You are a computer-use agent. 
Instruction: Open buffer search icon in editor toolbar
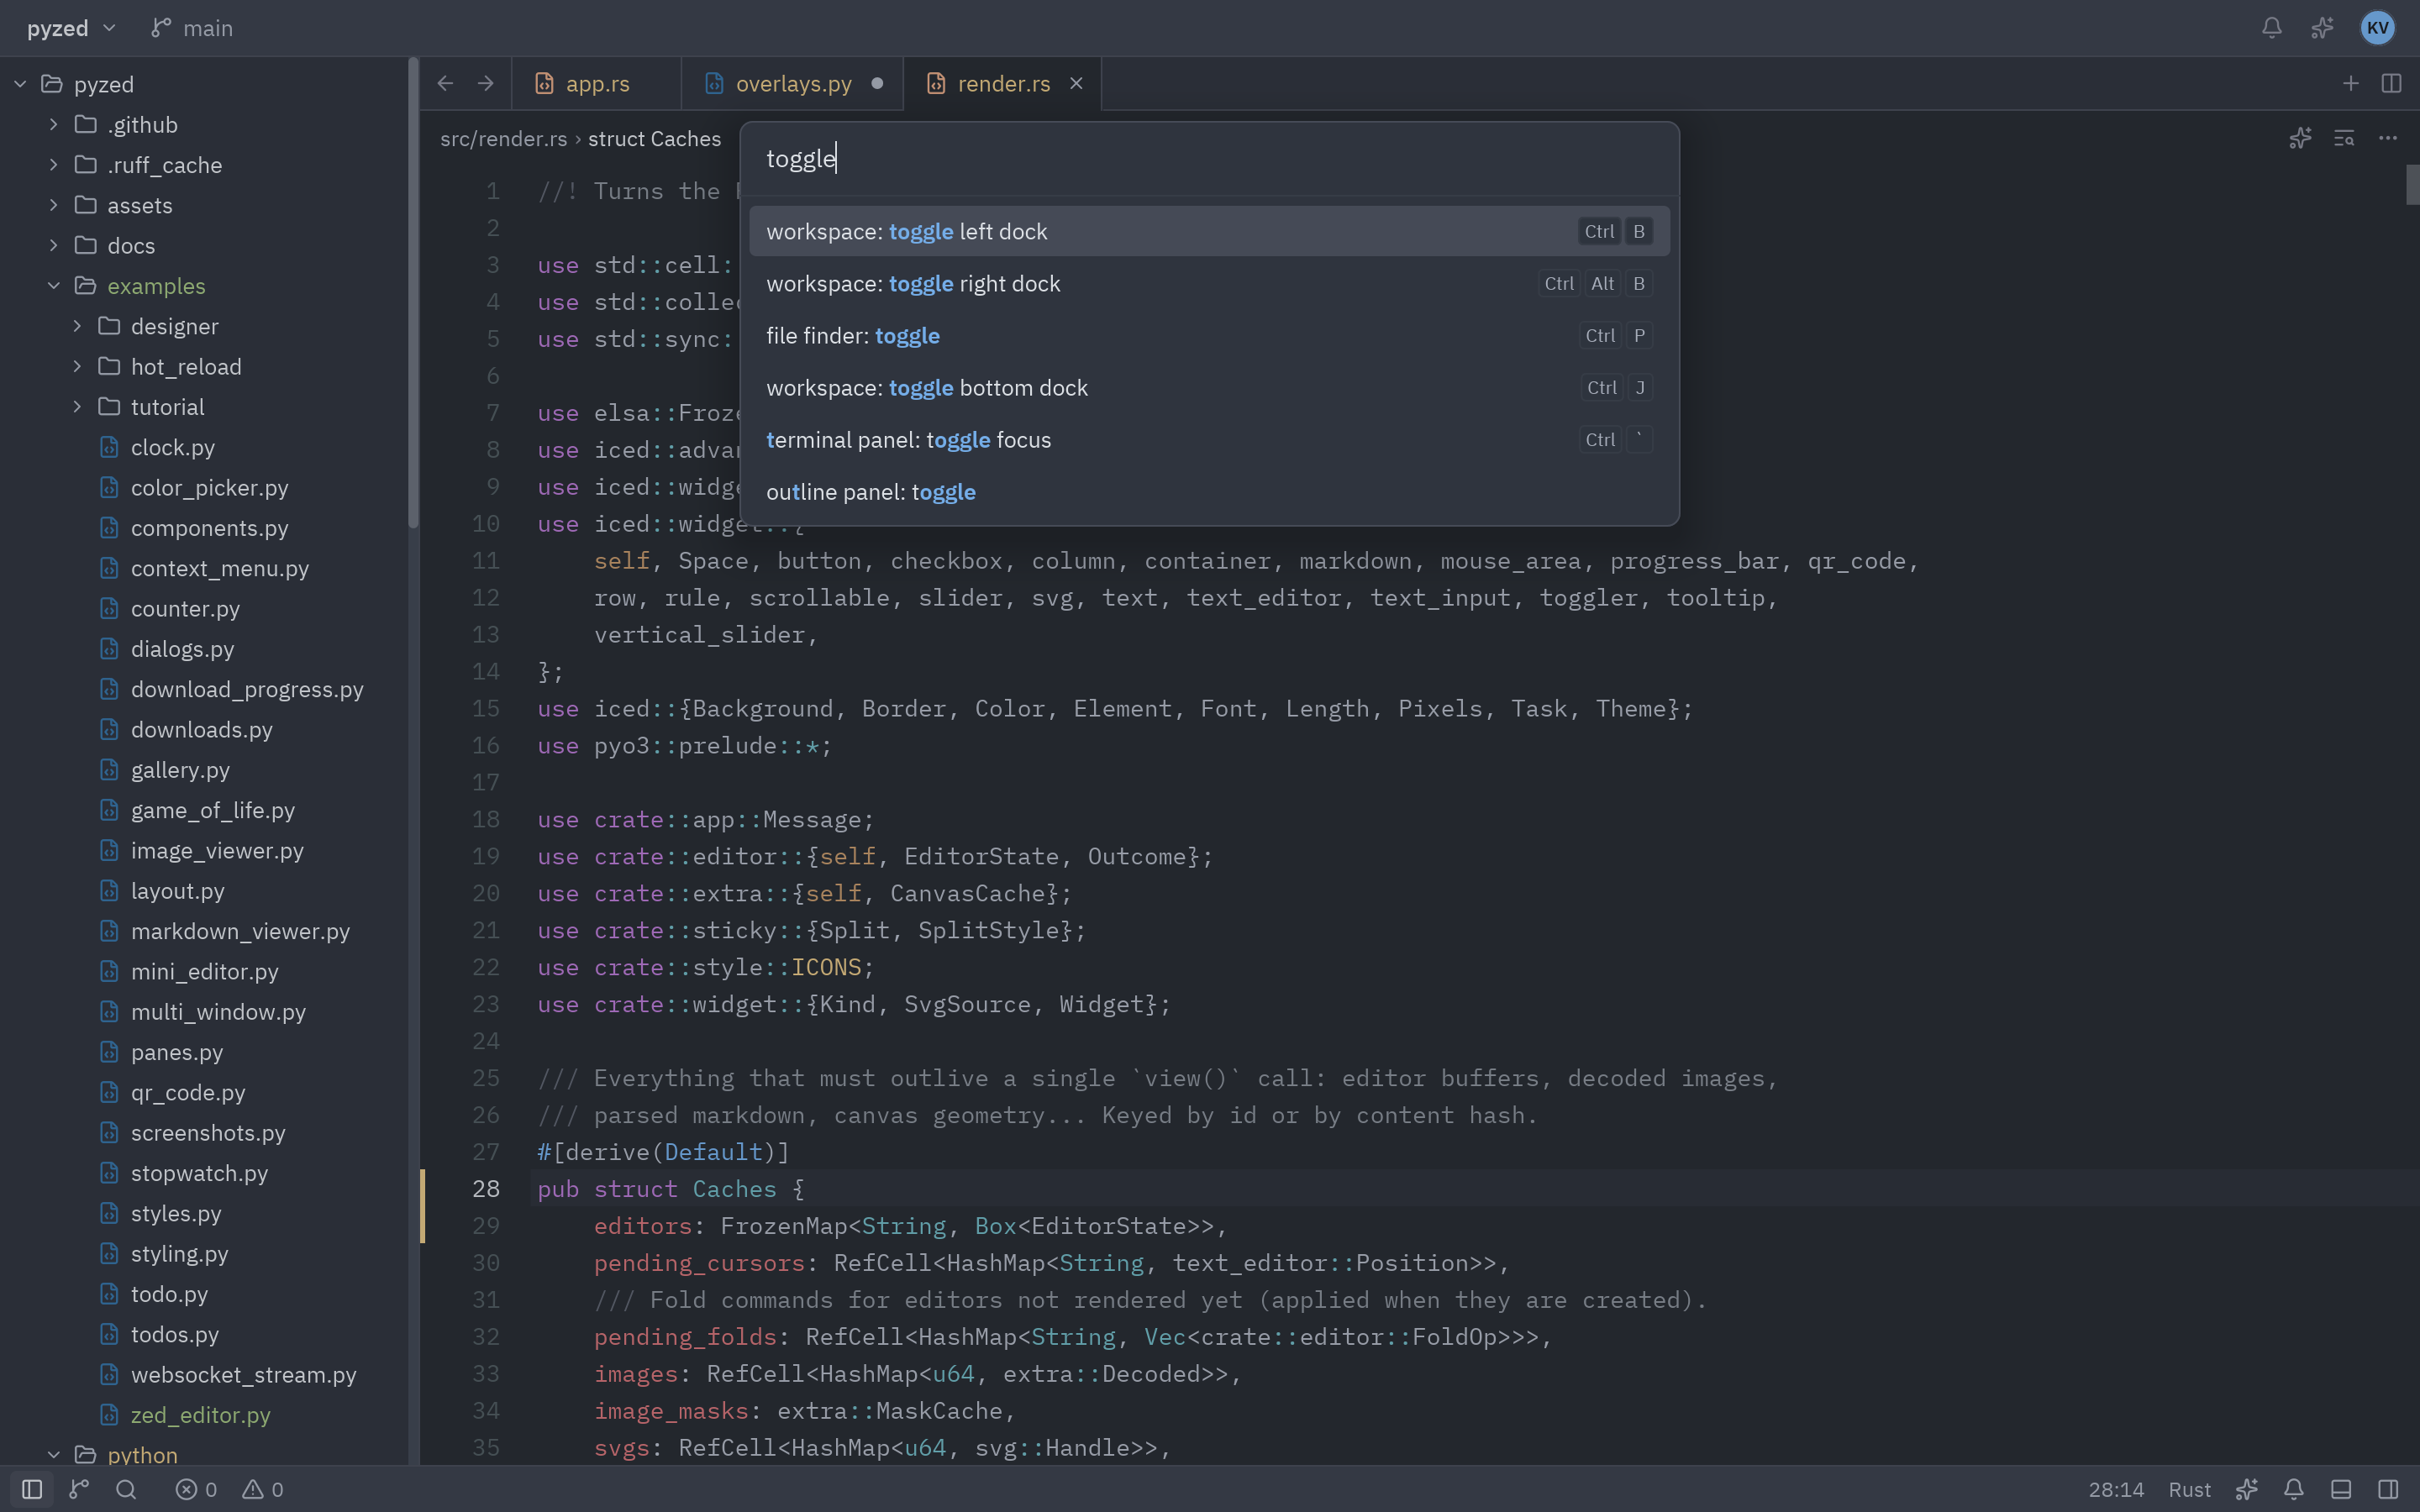point(2344,139)
